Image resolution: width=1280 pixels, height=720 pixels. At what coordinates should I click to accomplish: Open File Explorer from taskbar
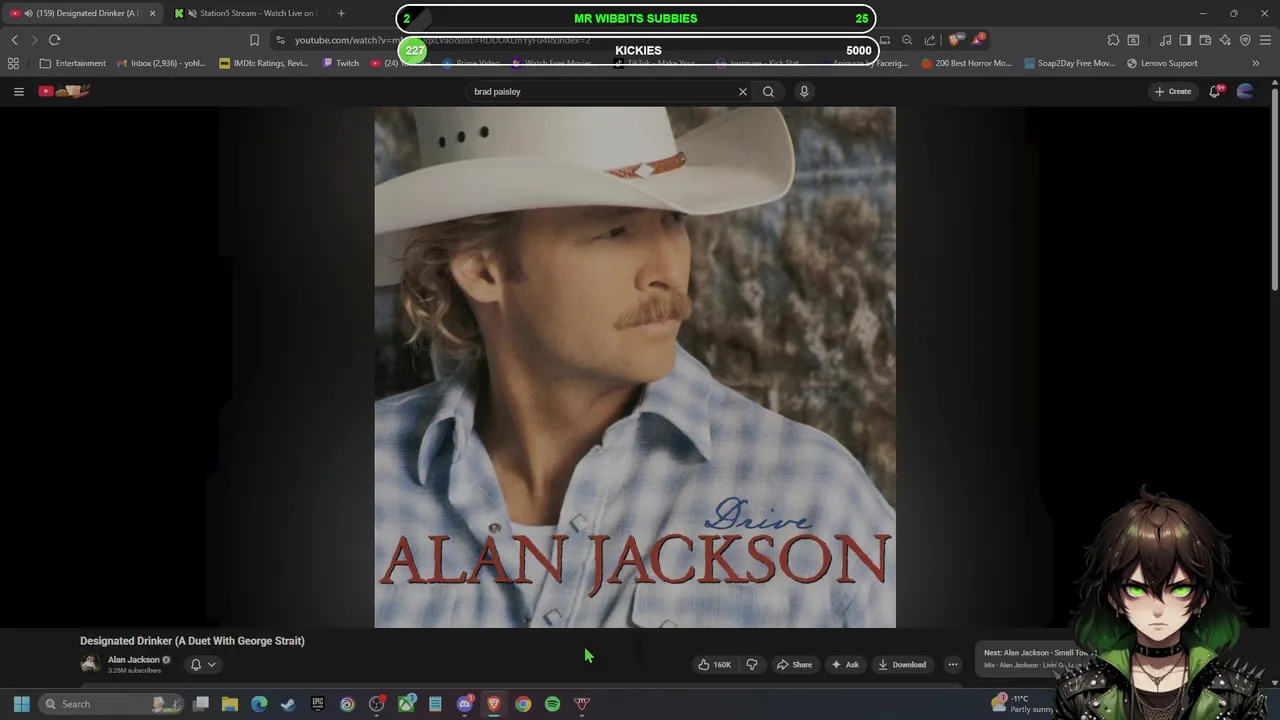(230, 704)
